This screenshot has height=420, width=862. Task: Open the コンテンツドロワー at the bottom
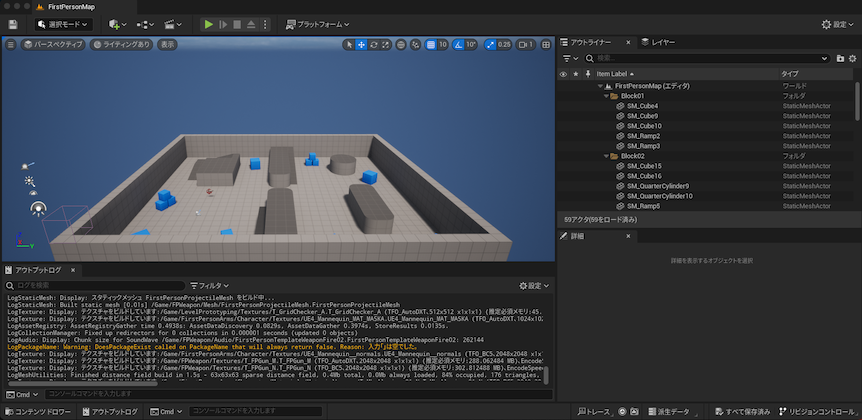coord(36,412)
